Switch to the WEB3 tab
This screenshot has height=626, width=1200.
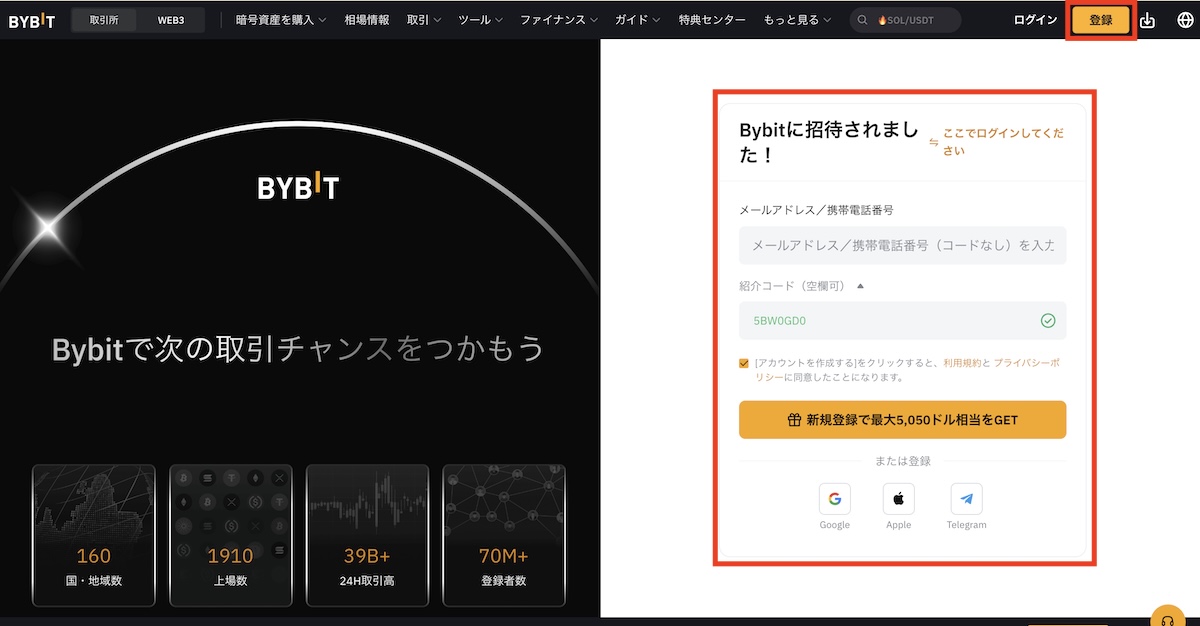coord(171,20)
